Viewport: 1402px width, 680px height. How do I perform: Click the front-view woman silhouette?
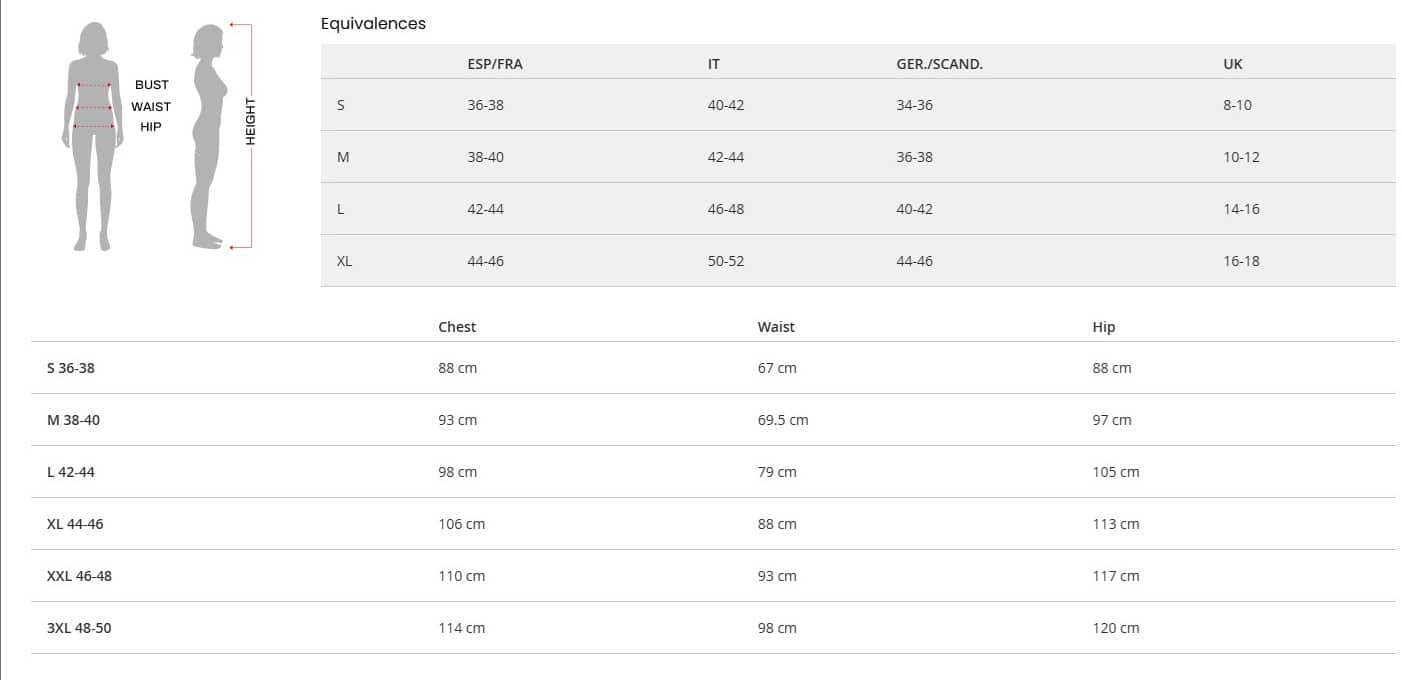tap(93, 135)
